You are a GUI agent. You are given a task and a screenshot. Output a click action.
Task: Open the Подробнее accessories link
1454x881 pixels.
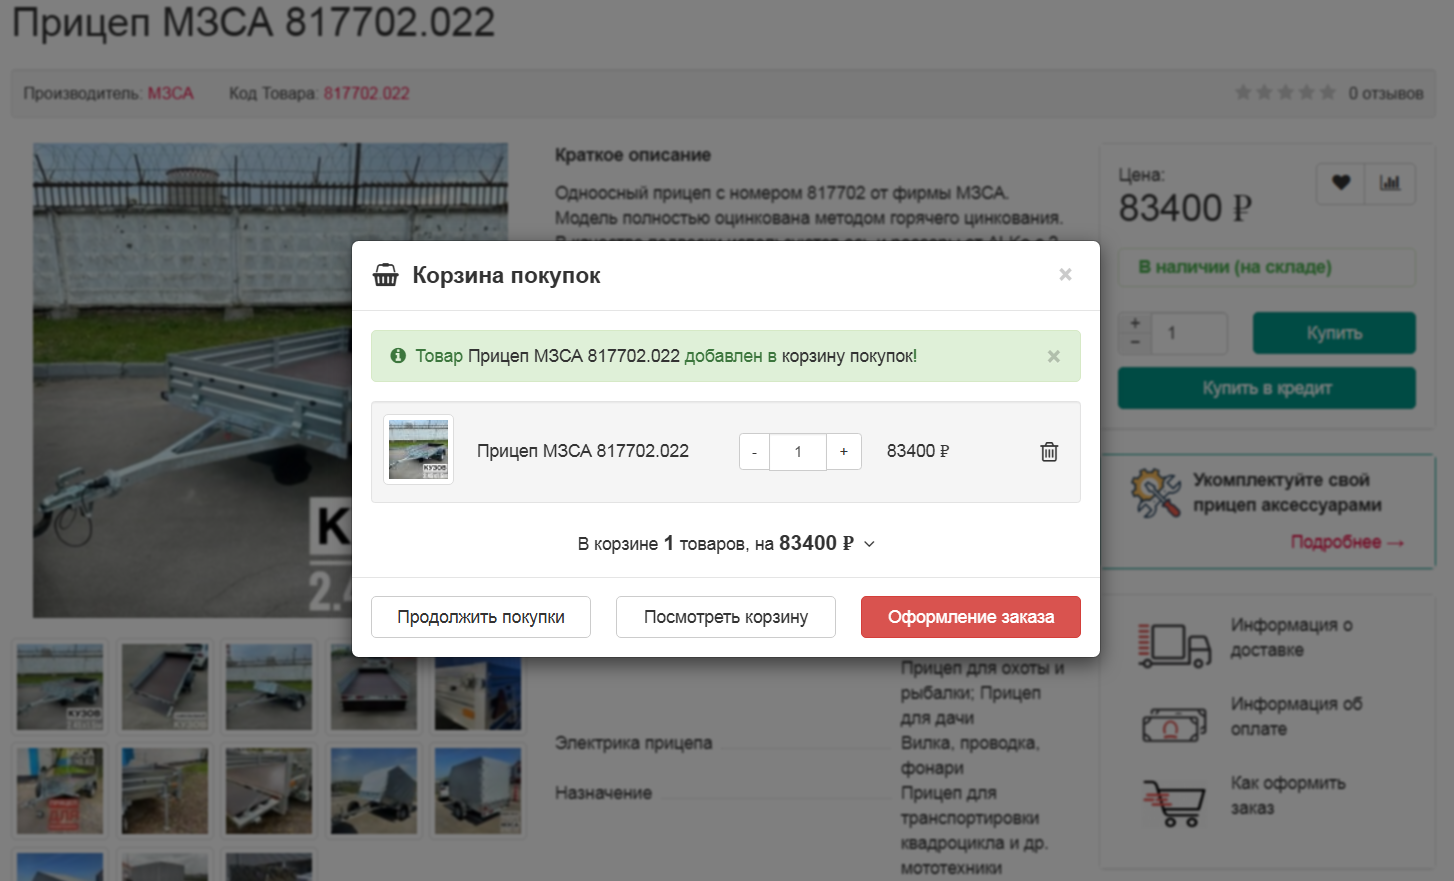(x=1347, y=542)
